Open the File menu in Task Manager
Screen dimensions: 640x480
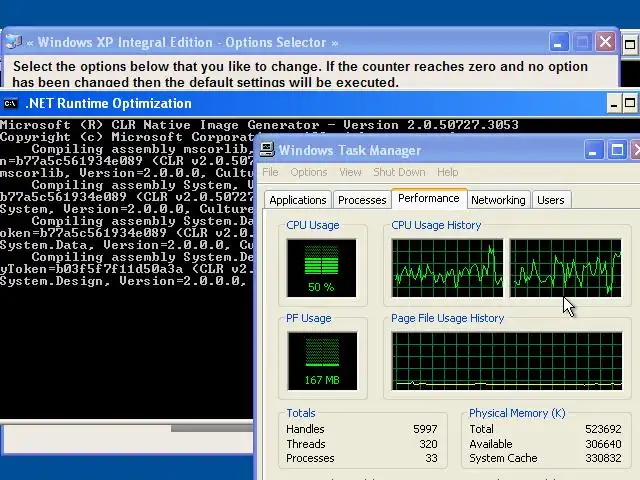[270, 172]
